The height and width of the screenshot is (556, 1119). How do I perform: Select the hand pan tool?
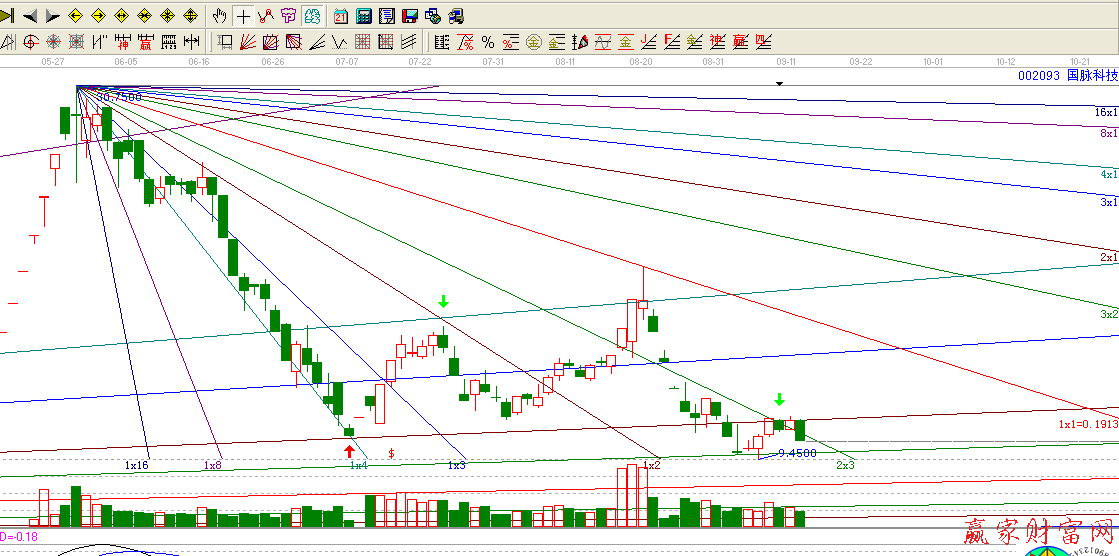tap(221, 16)
